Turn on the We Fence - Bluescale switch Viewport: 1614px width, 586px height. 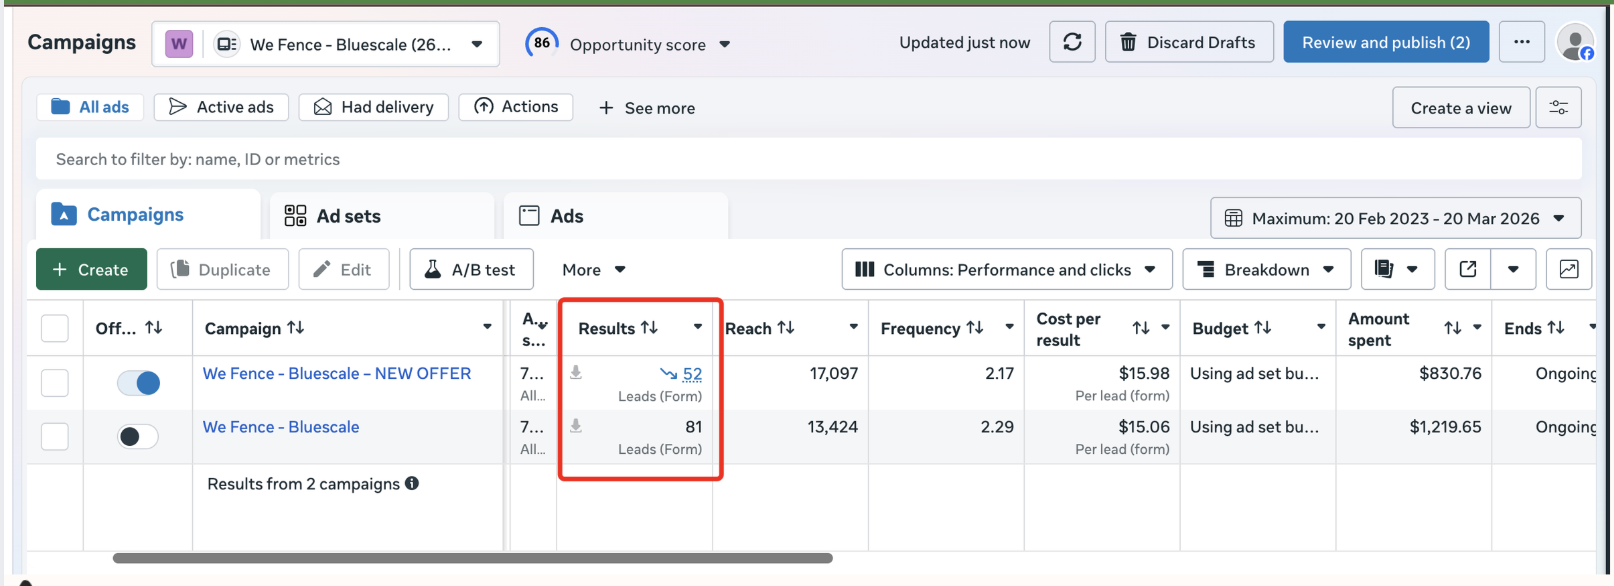coord(138,436)
